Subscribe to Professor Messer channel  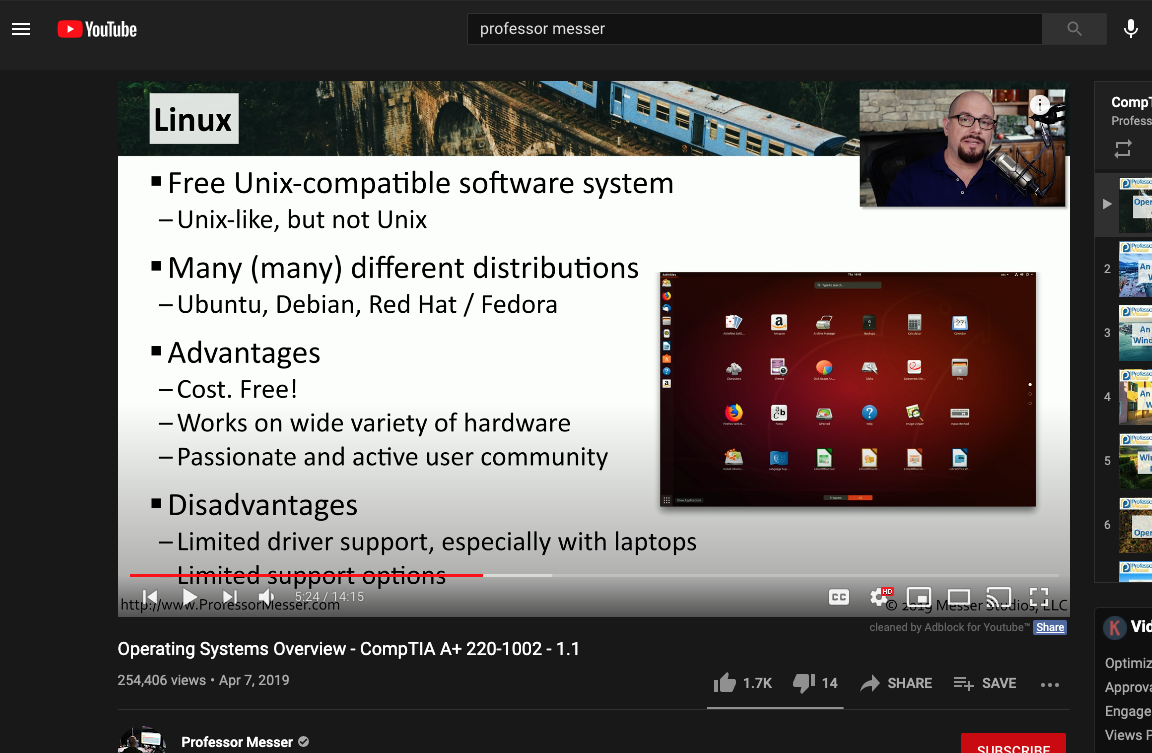pyautogui.click(x=1013, y=743)
